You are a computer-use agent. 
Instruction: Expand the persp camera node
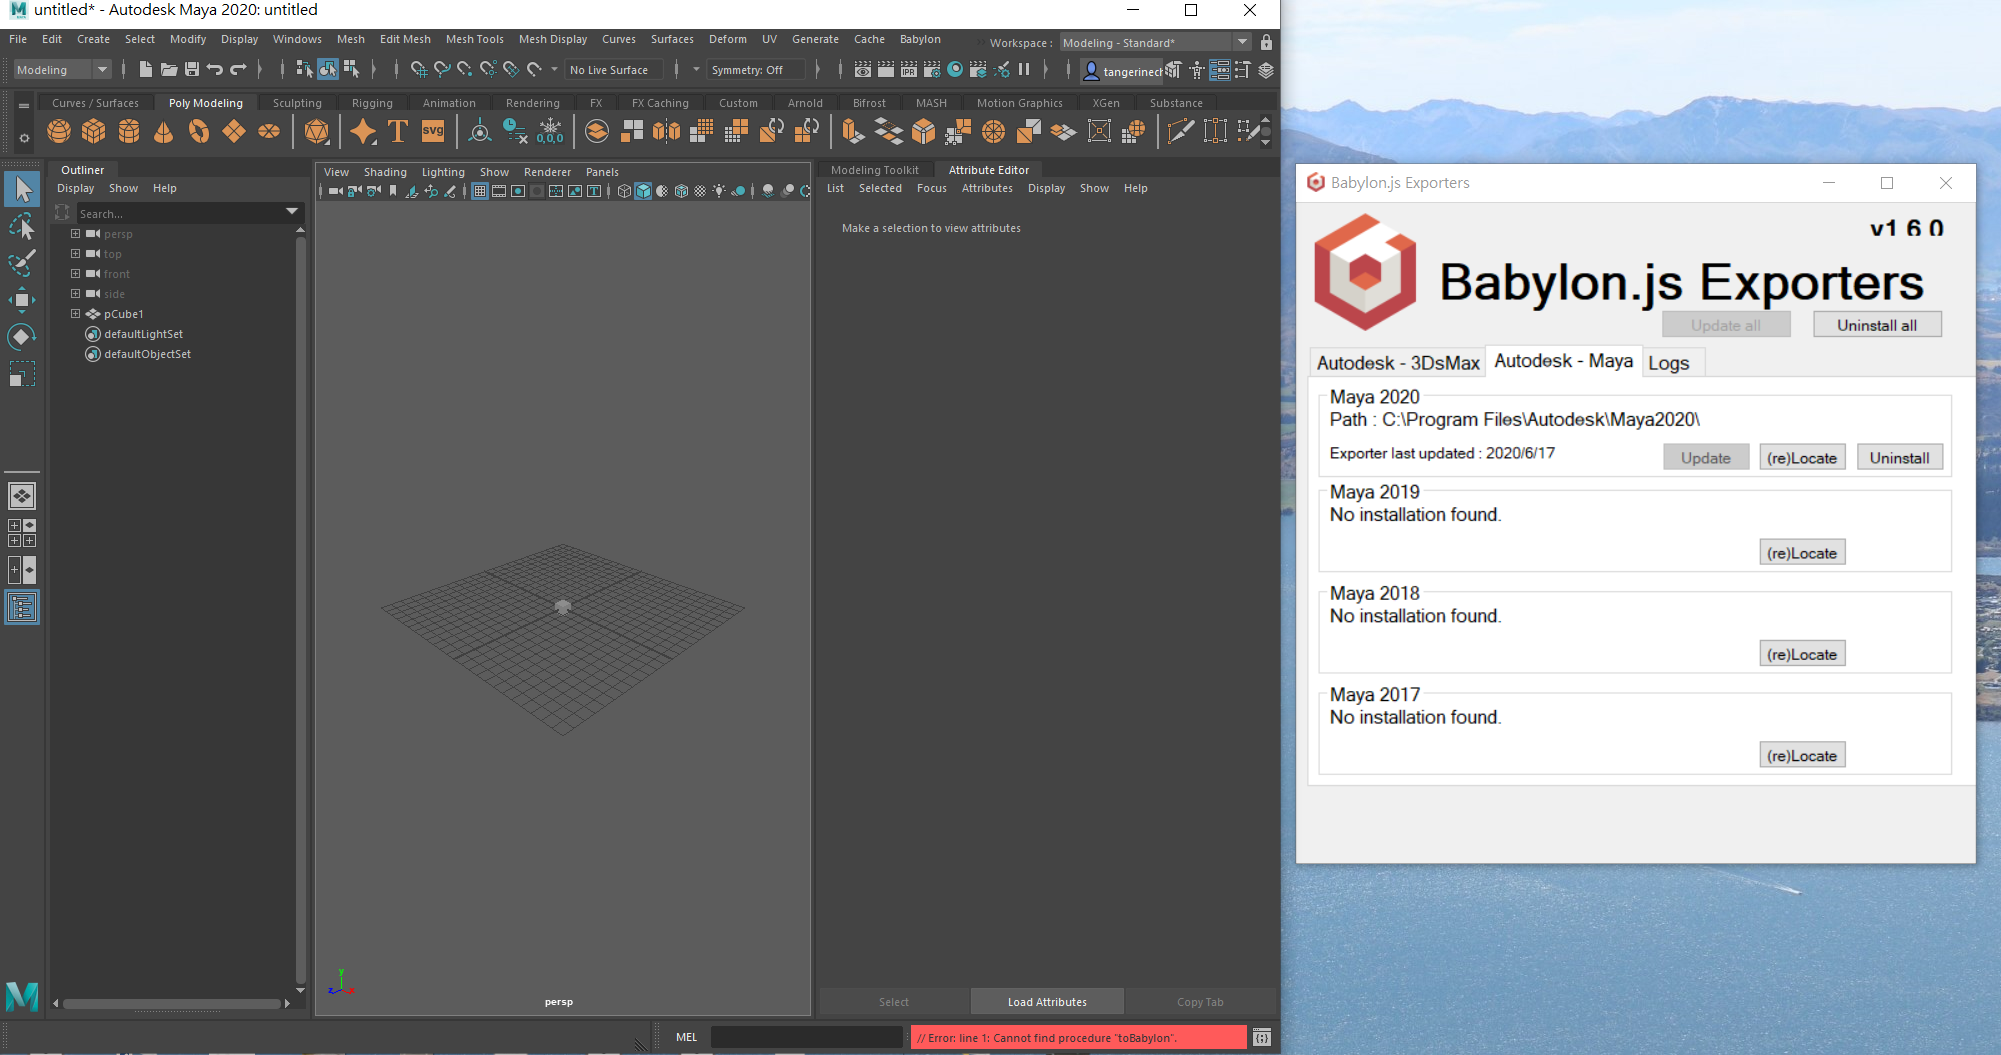pyautogui.click(x=75, y=233)
